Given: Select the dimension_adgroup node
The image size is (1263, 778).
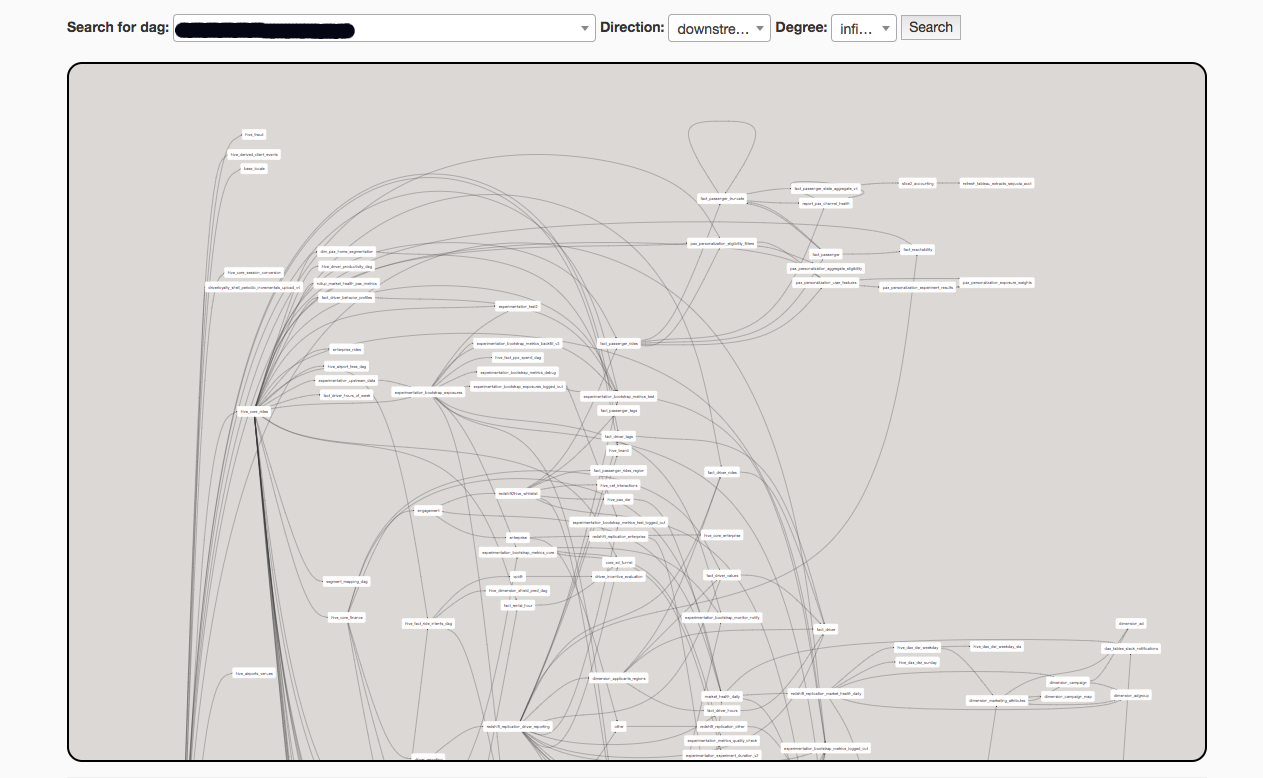Looking at the screenshot, I should (x=1131, y=694).
